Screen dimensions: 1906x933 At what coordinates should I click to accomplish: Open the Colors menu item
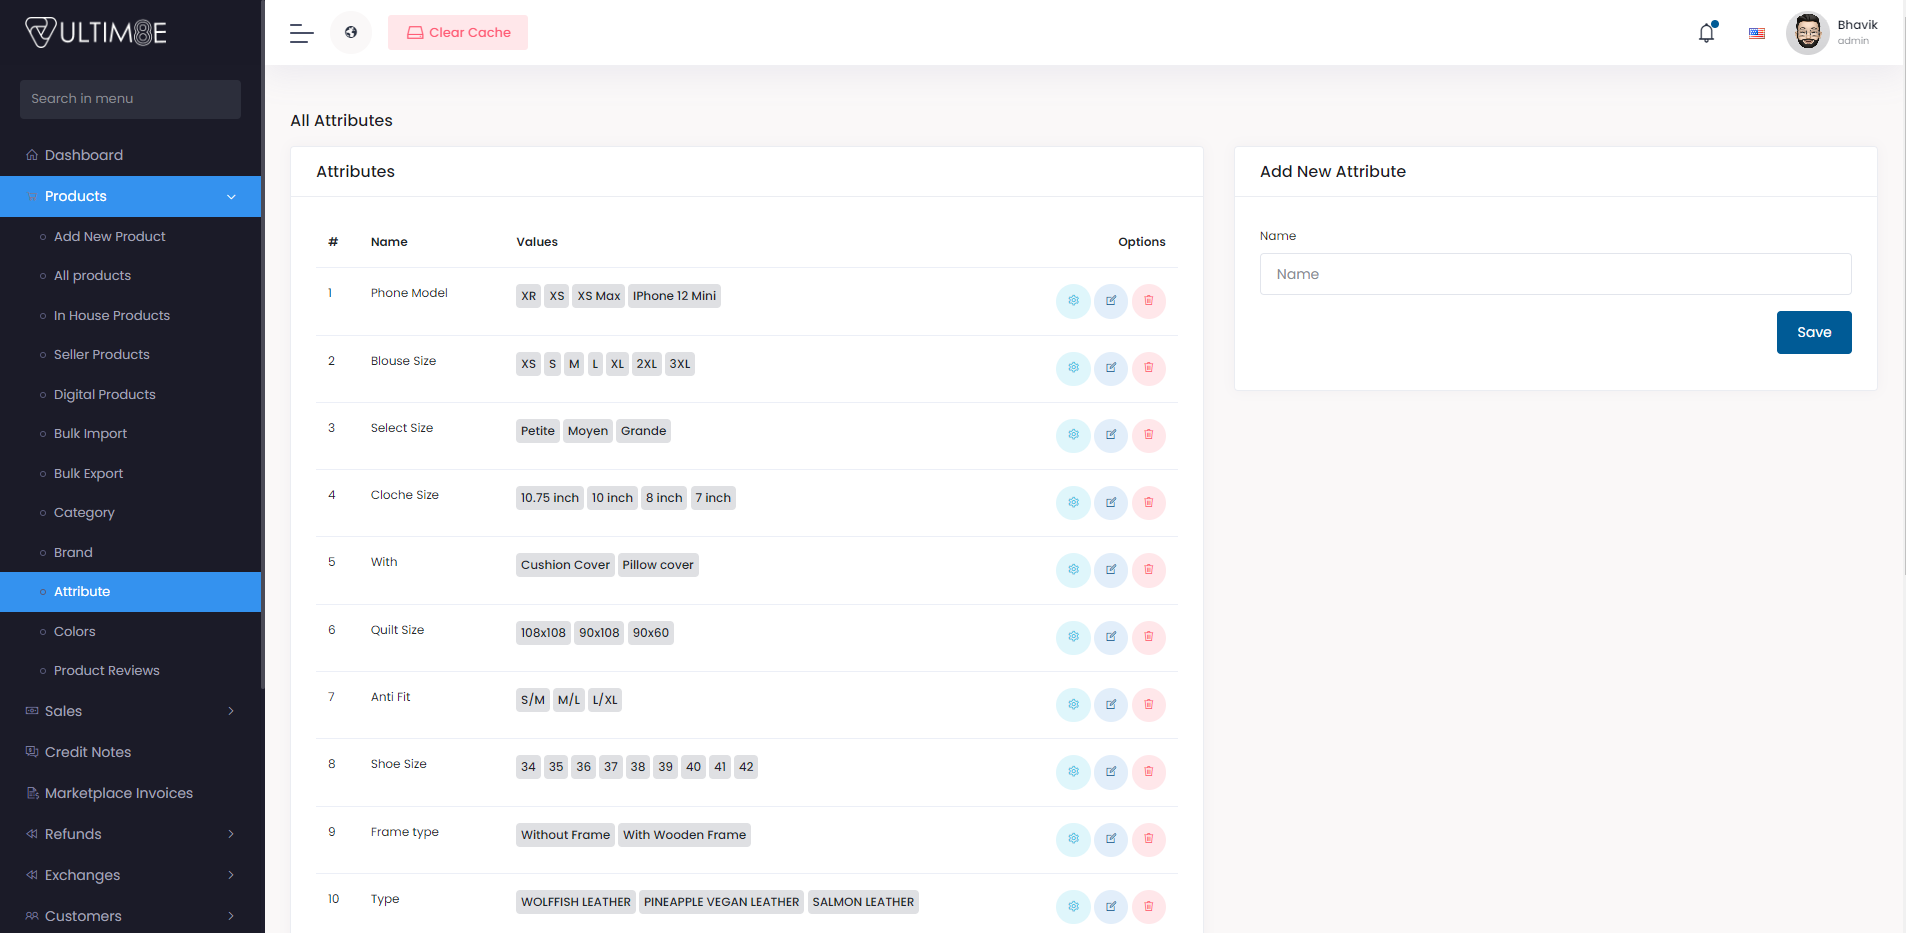(75, 632)
